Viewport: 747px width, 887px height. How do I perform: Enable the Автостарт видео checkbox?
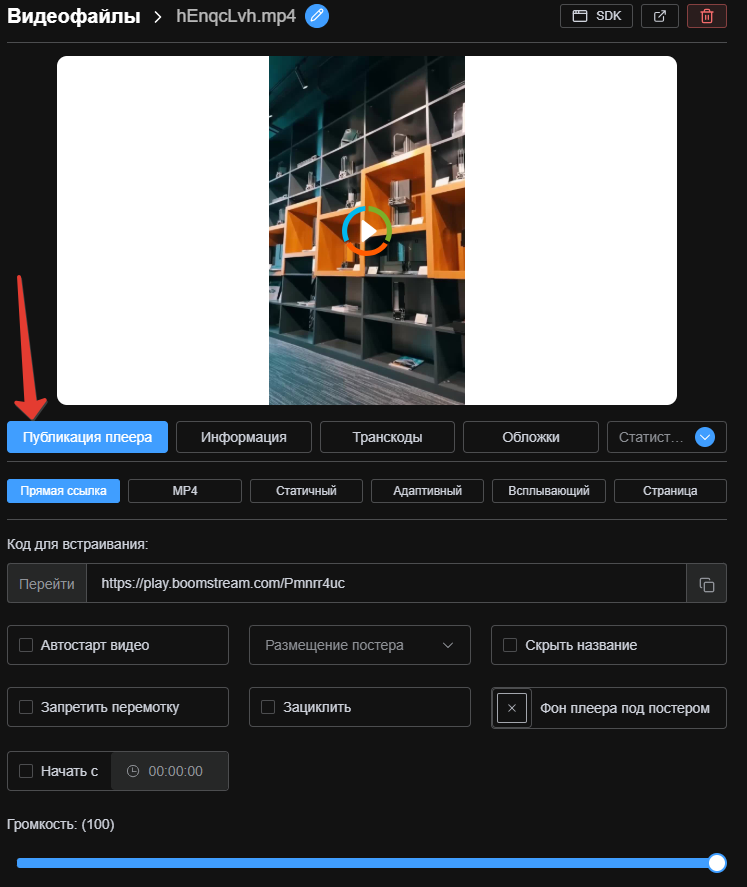pyautogui.click(x=26, y=645)
